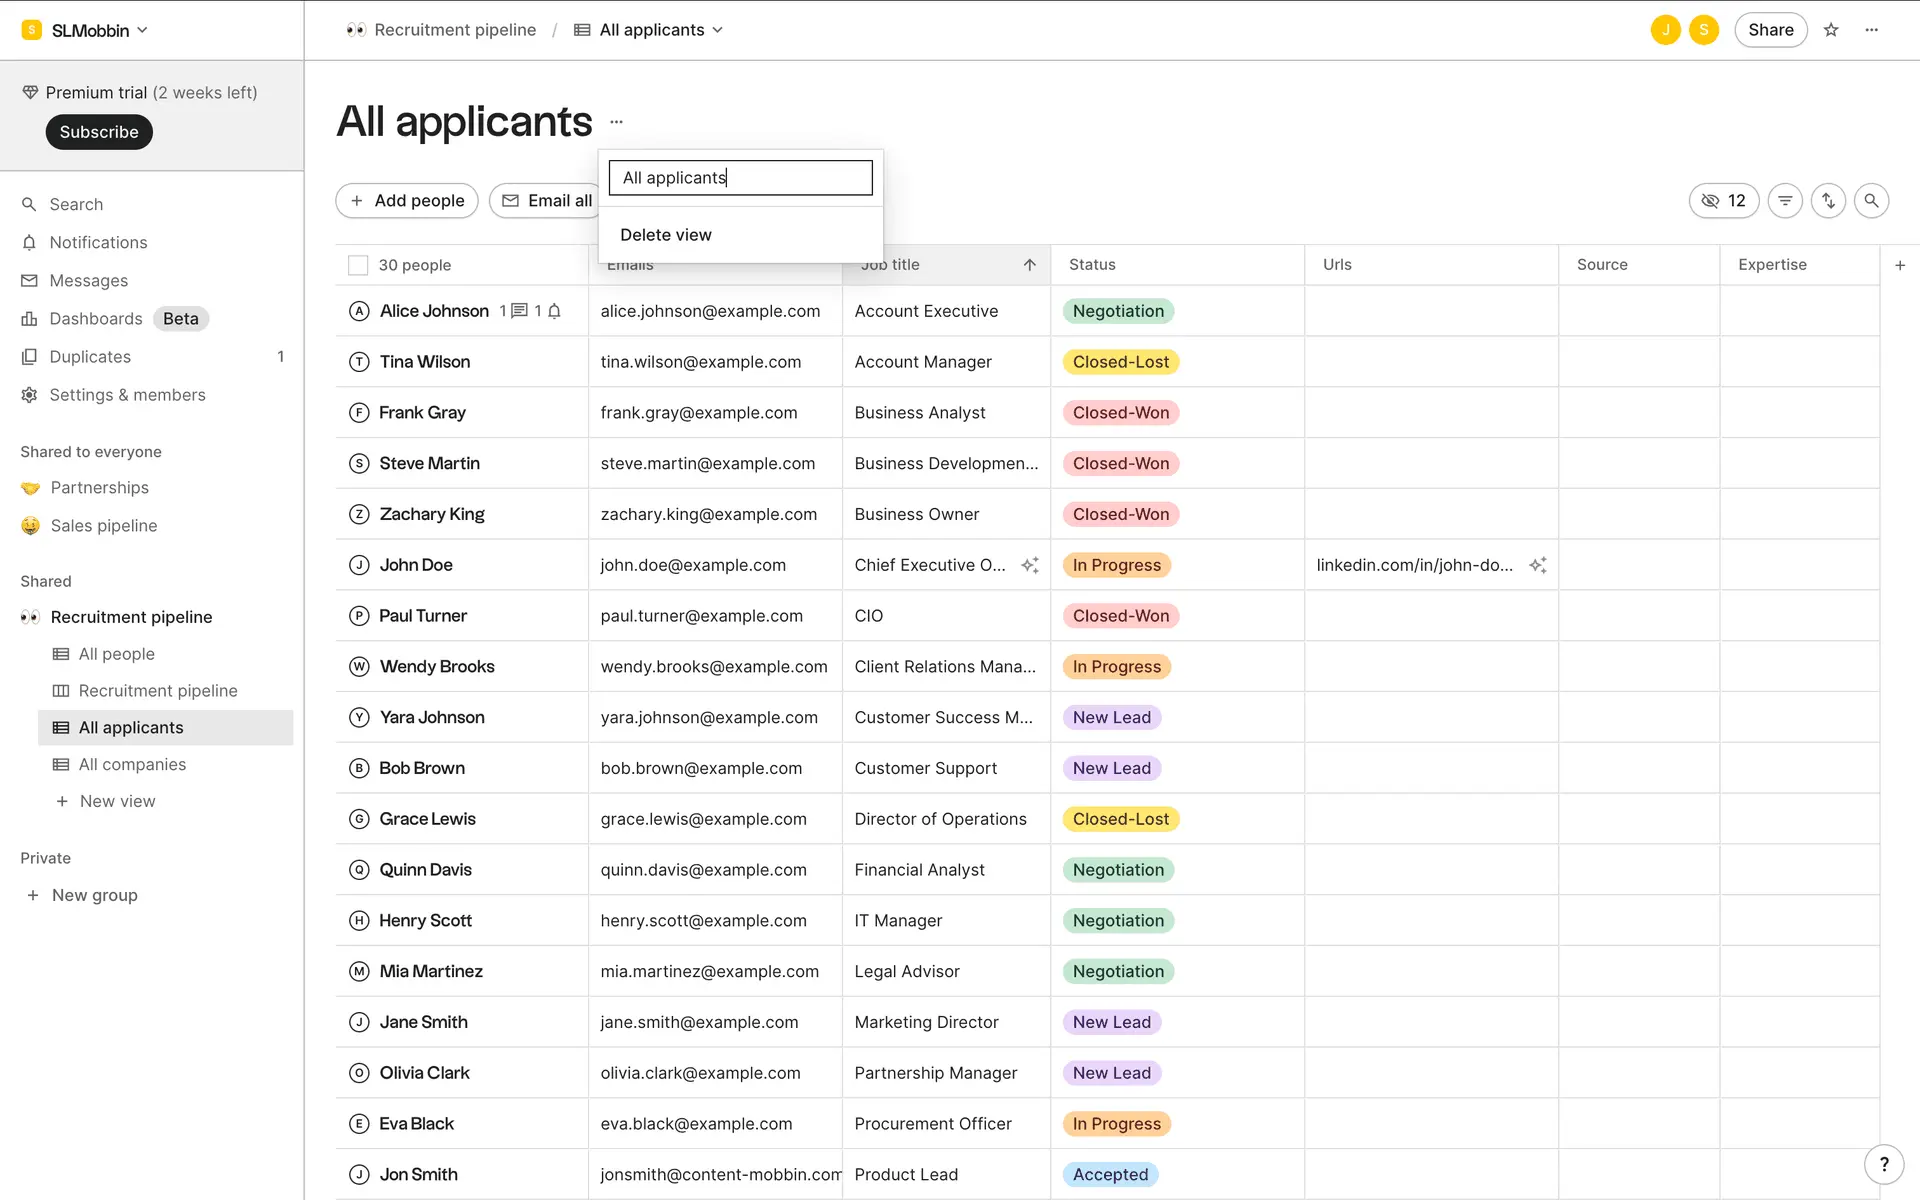This screenshot has width=1920, height=1200.
Task: Open the three-dot menu in top bar
Action: (x=1872, y=30)
